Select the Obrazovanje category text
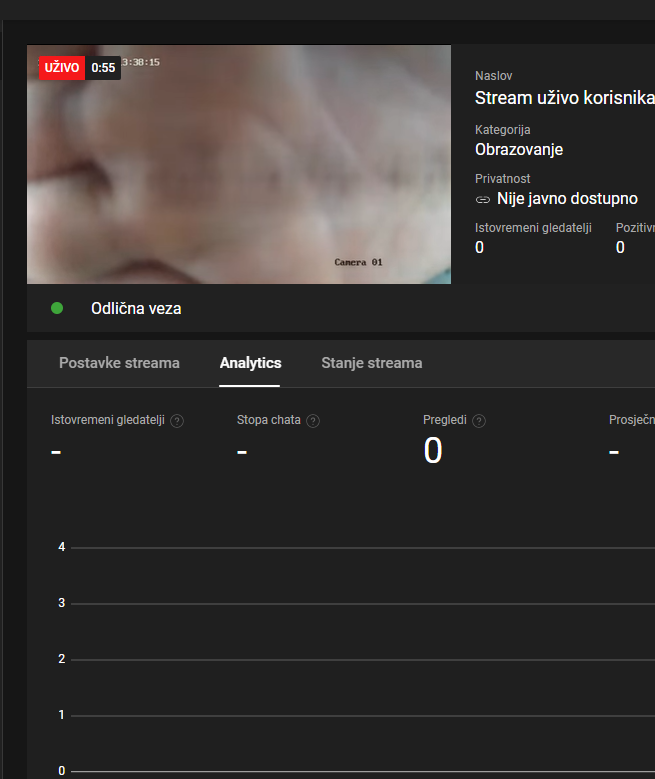This screenshot has width=655, height=779. click(519, 149)
